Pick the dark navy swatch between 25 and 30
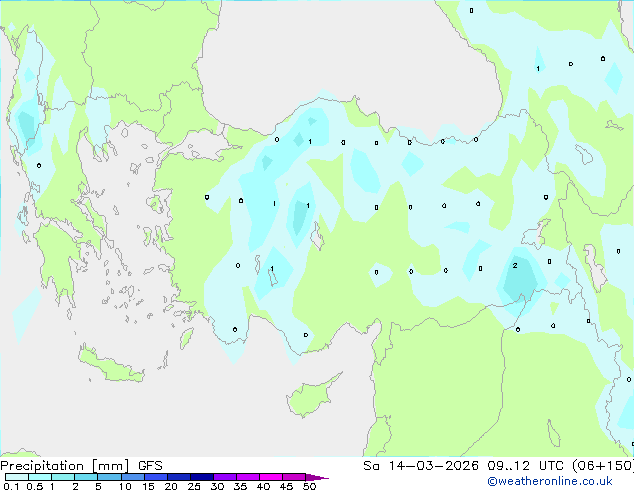 [201, 477]
